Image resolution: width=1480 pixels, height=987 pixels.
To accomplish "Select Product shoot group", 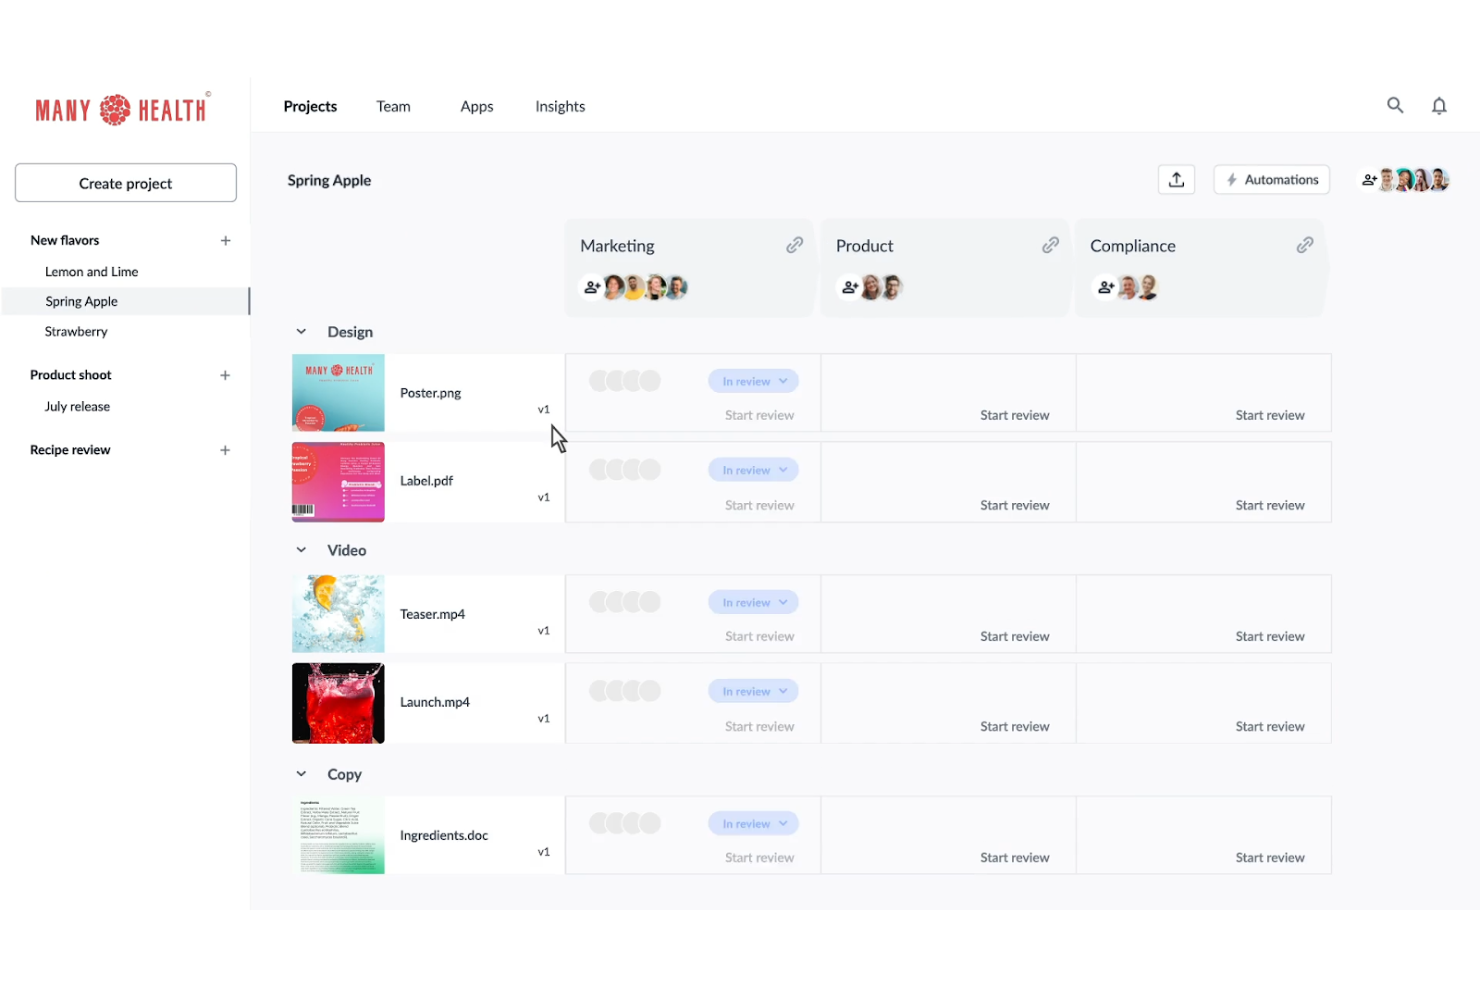I will (71, 375).
